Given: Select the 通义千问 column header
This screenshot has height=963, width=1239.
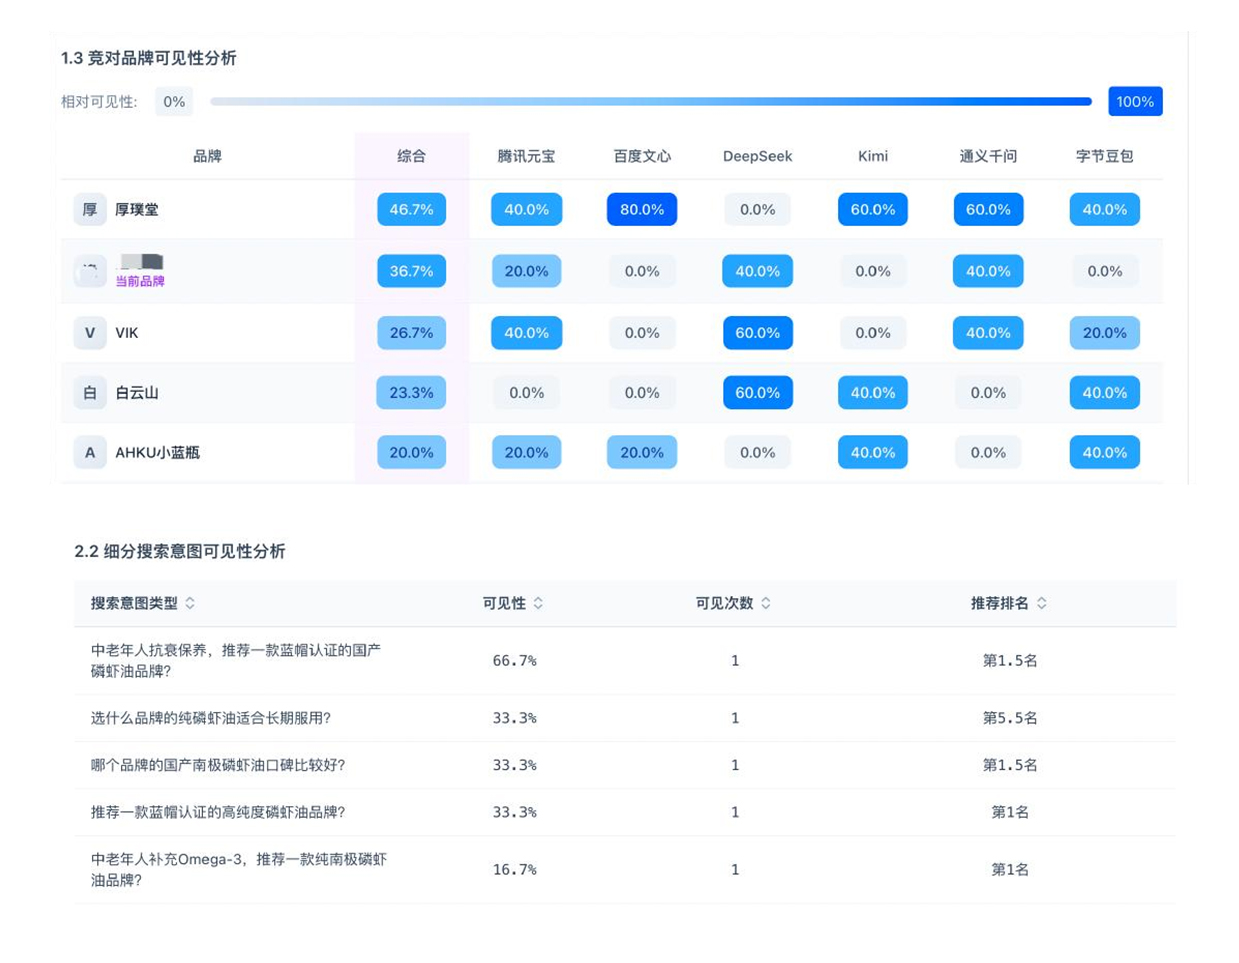Looking at the screenshot, I should pos(988,156).
